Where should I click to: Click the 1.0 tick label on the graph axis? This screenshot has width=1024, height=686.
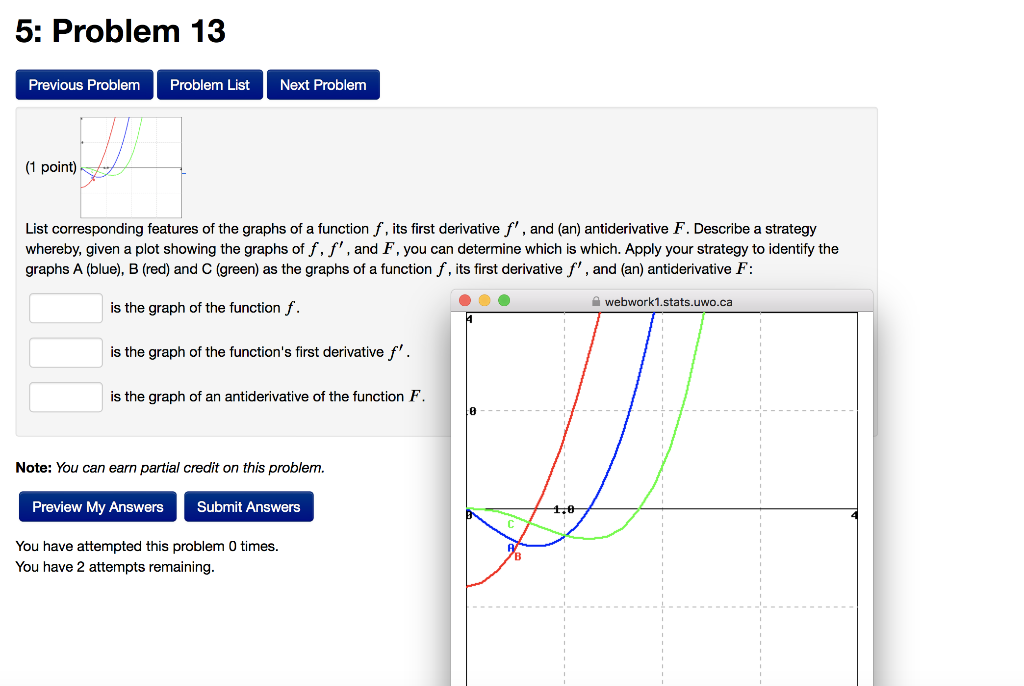(x=564, y=509)
